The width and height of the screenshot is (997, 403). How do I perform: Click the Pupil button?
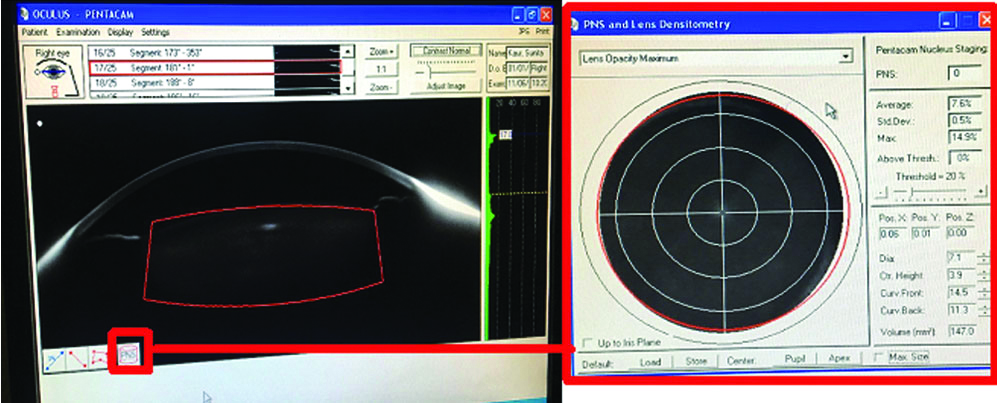point(795,358)
